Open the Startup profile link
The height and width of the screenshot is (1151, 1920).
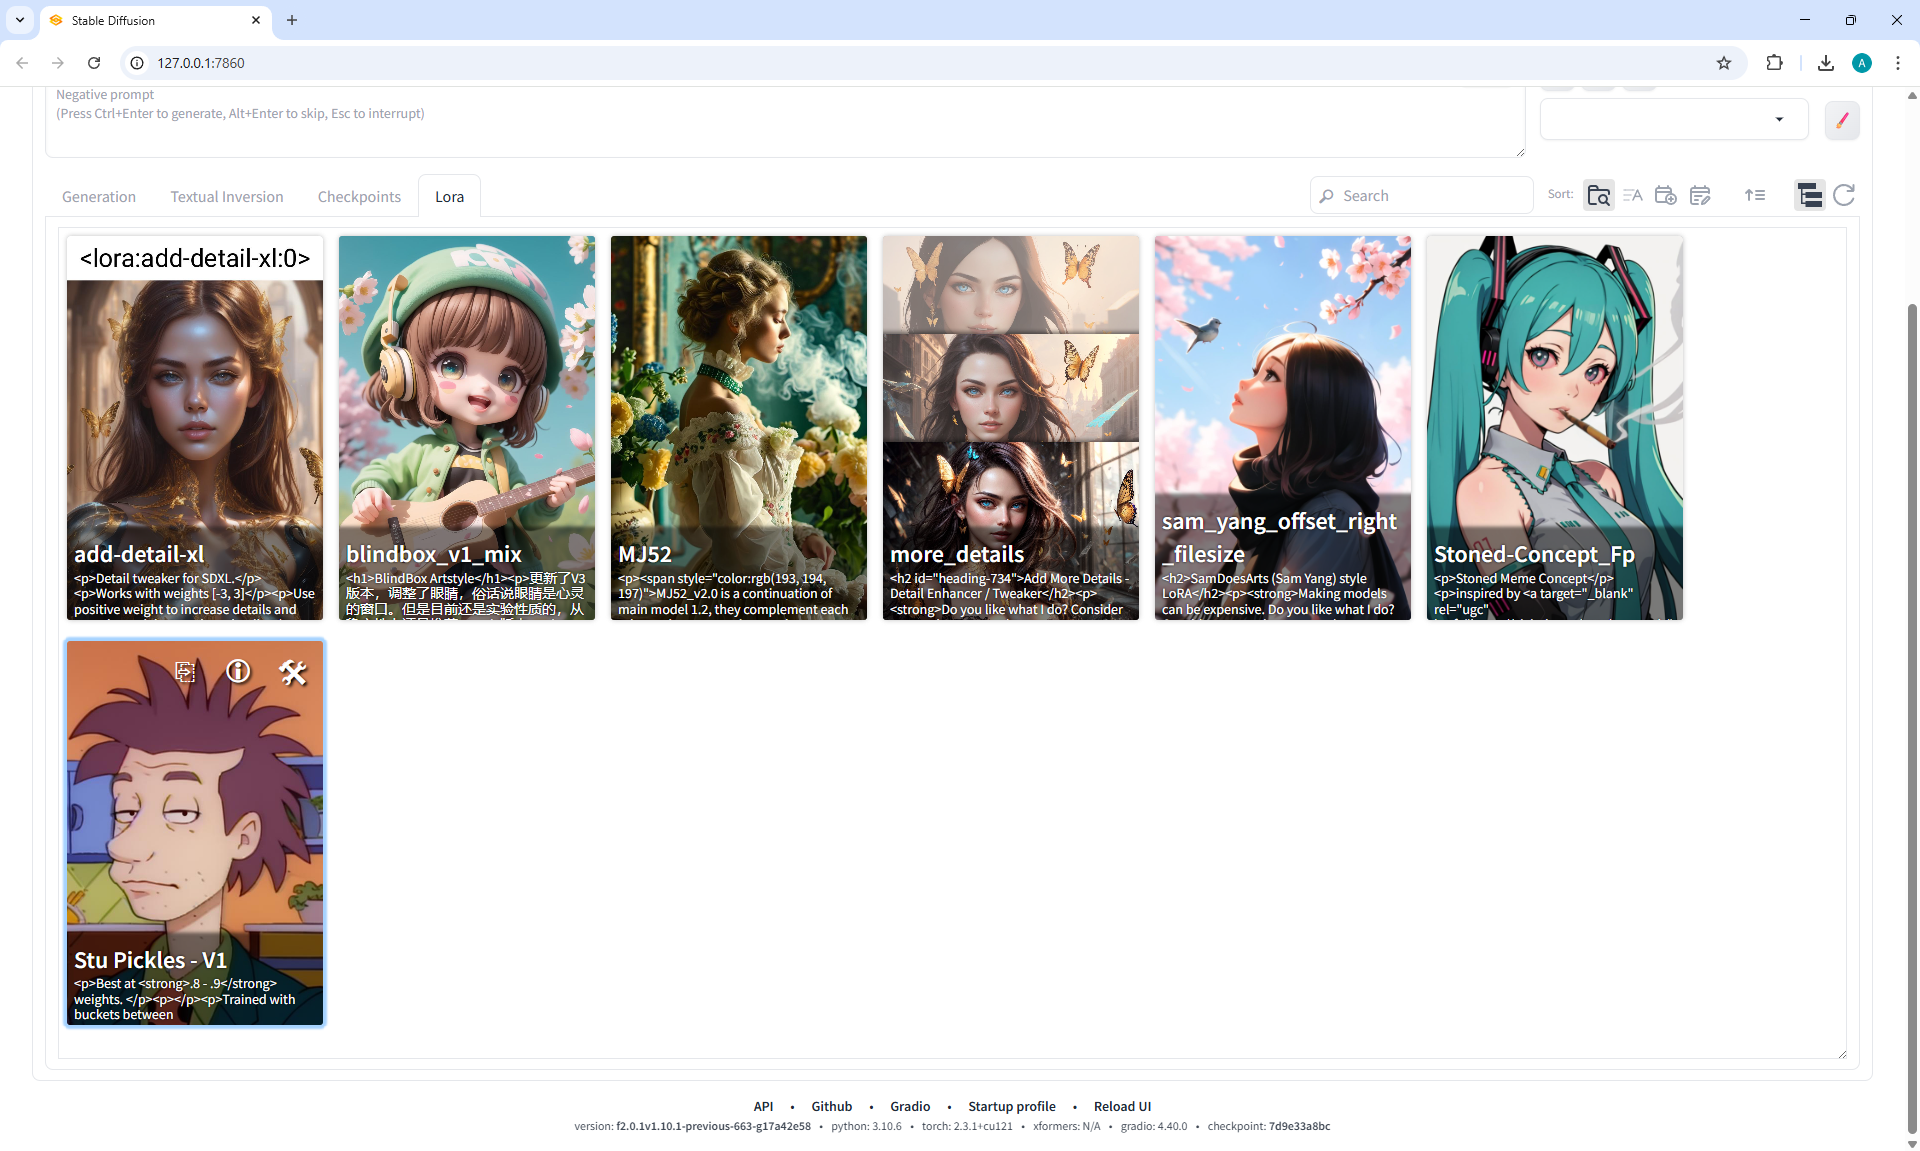[x=1011, y=1106]
